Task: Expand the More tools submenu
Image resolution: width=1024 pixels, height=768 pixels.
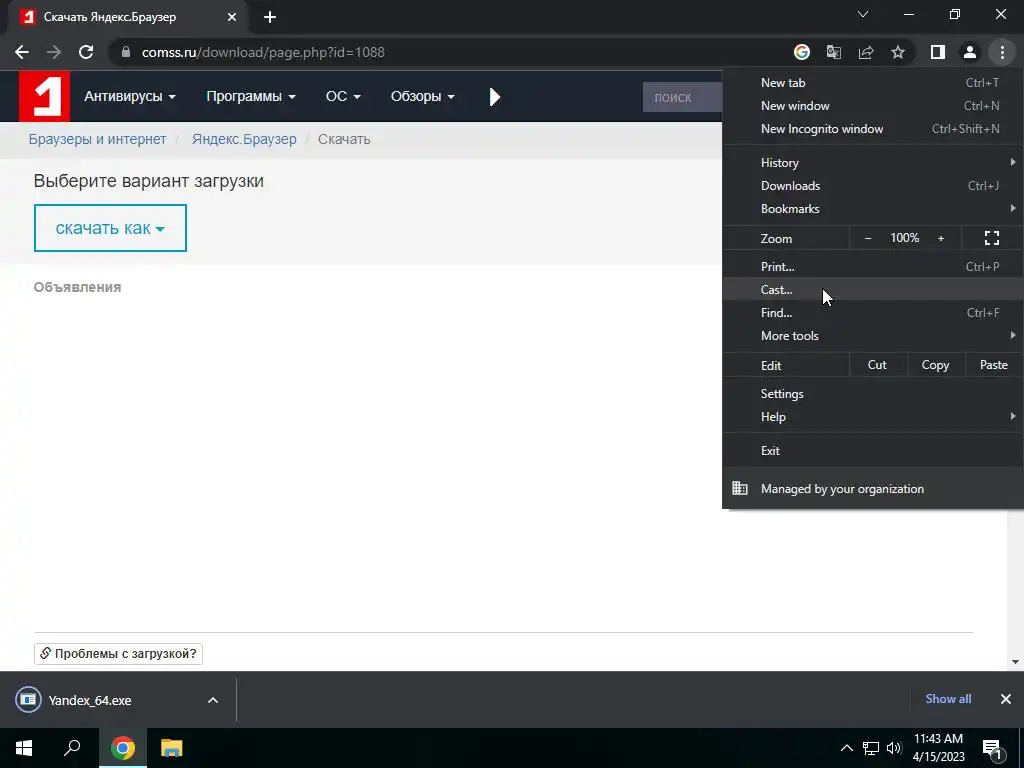Action: click(872, 336)
